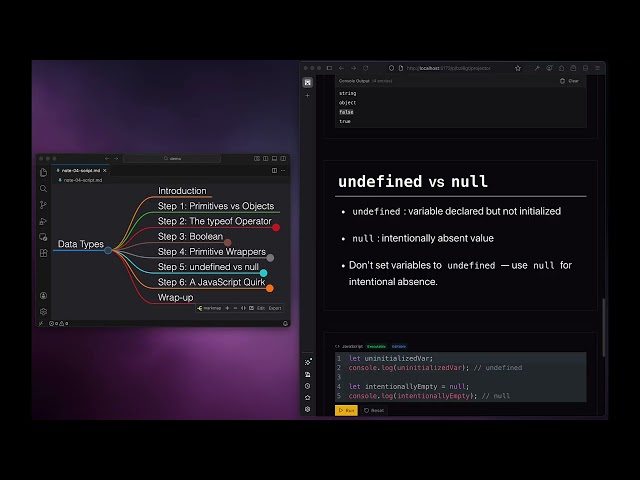Collapse the Data Types root node circle

click(108, 250)
